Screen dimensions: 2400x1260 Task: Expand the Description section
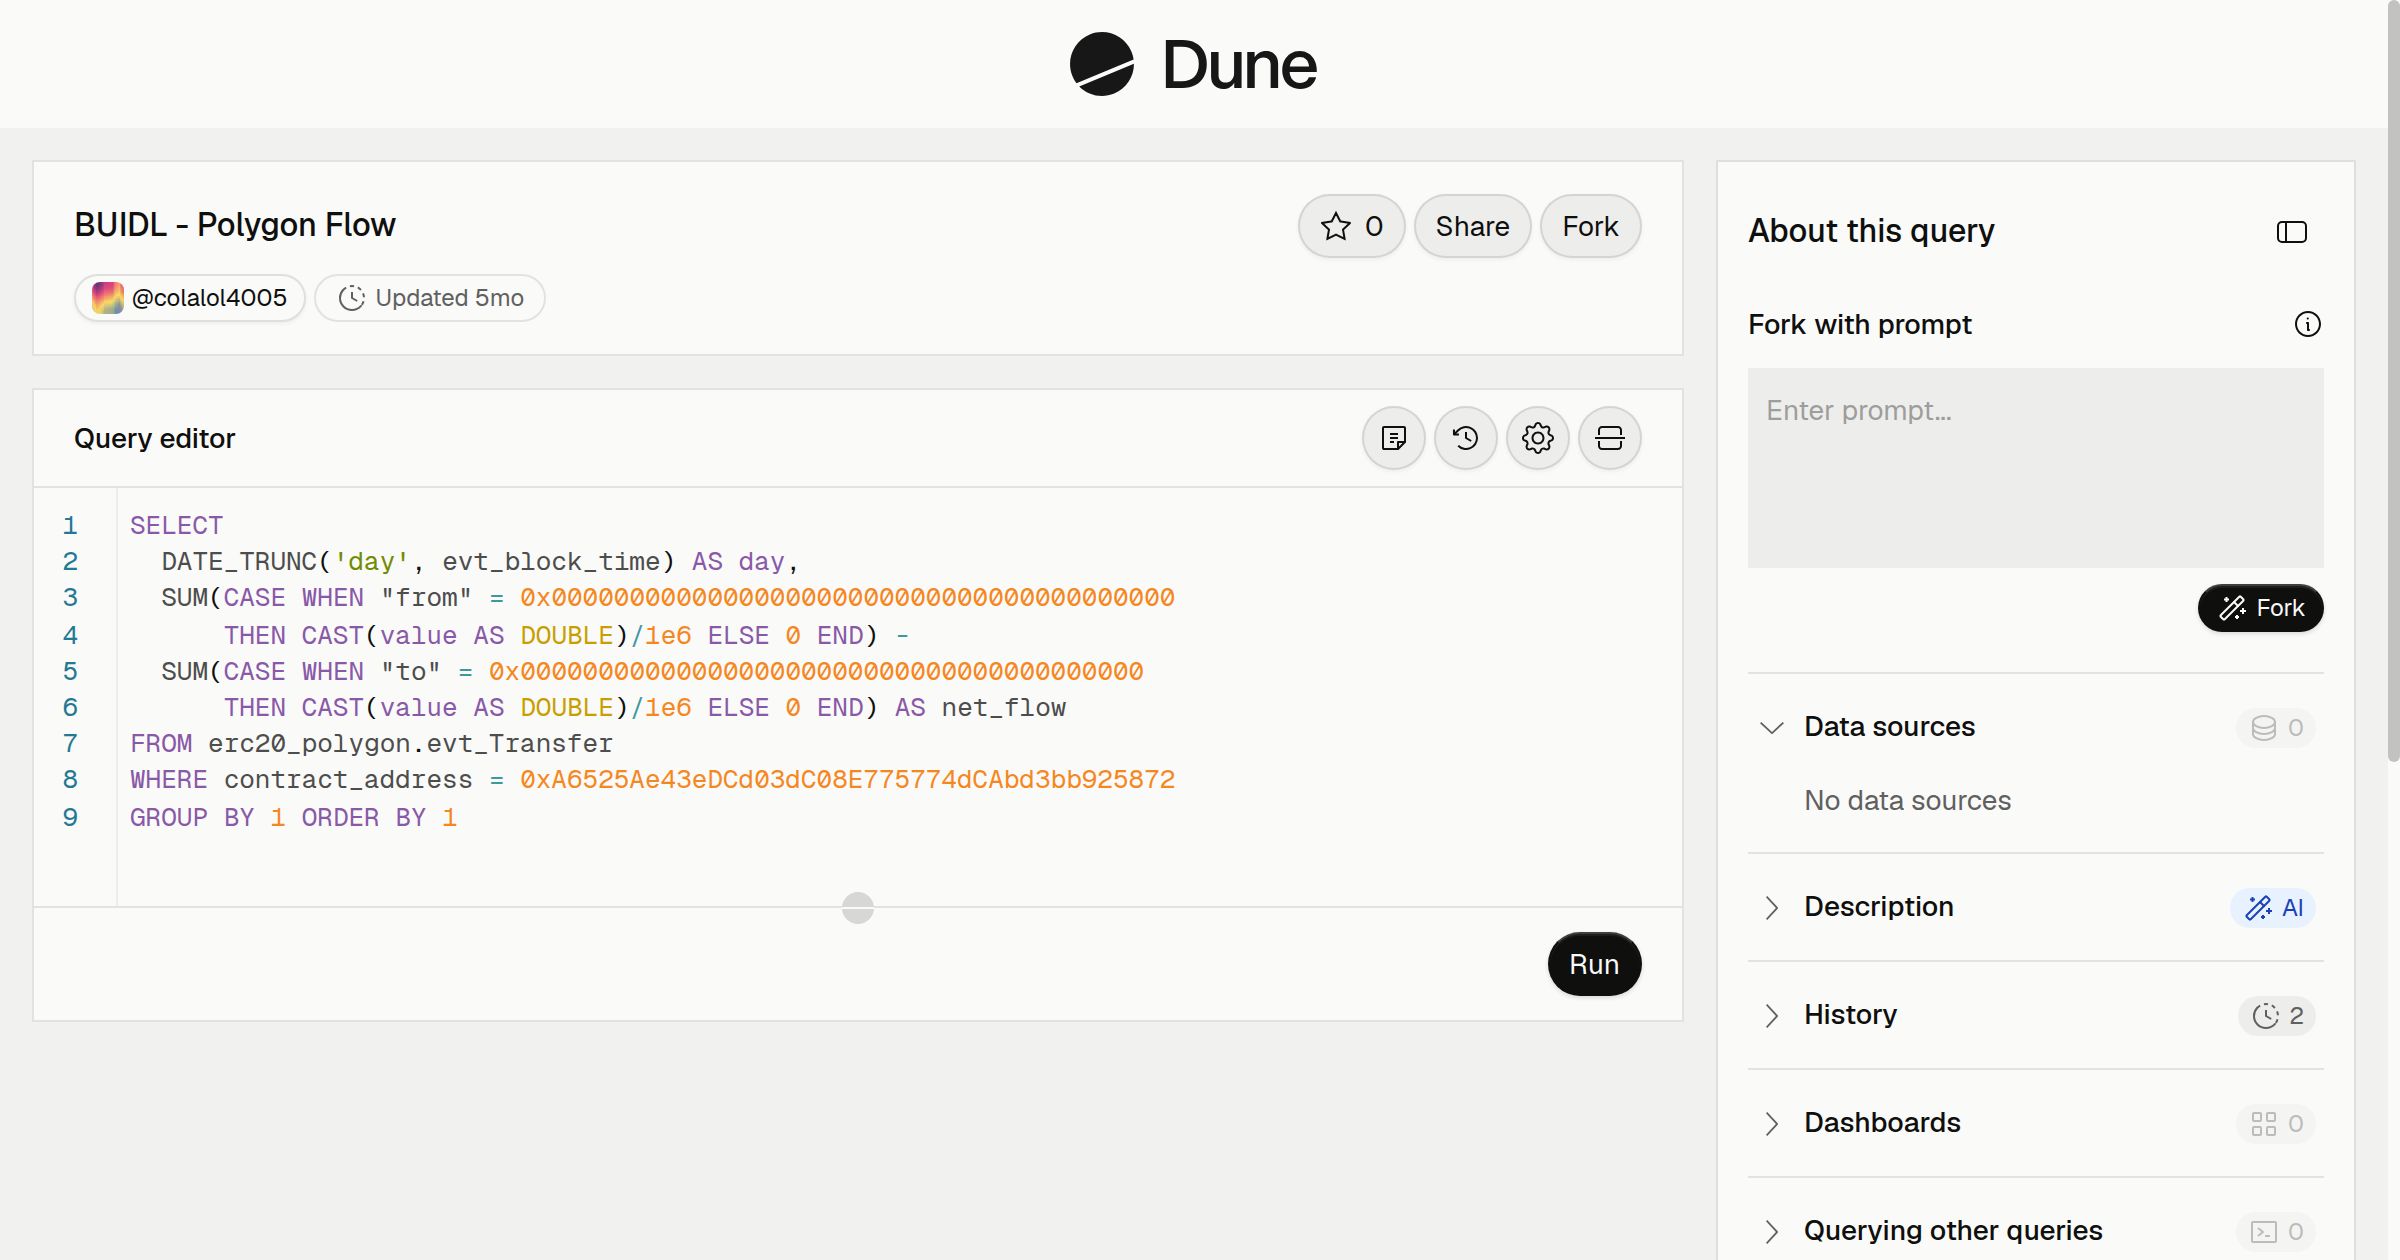coord(1771,907)
